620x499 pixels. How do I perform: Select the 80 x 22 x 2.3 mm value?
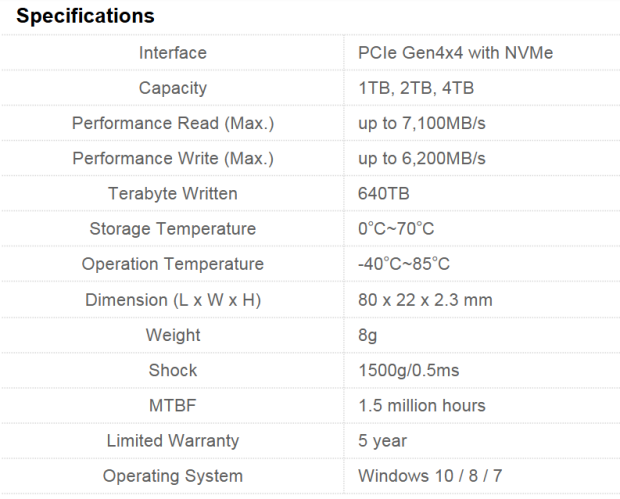click(x=425, y=300)
